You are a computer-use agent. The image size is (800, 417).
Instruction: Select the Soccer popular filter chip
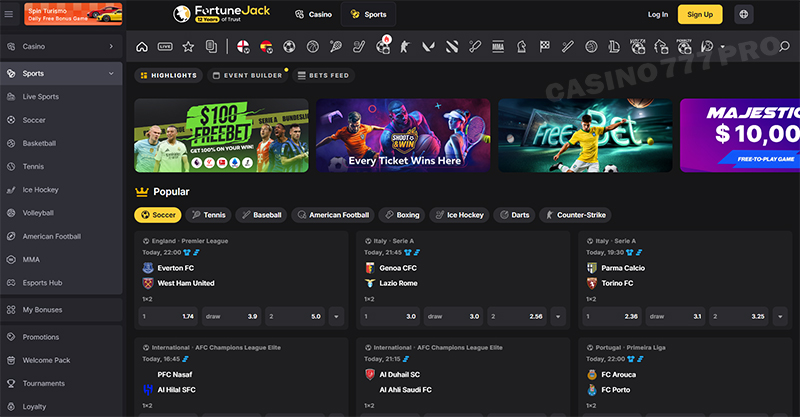tap(158, 215)
